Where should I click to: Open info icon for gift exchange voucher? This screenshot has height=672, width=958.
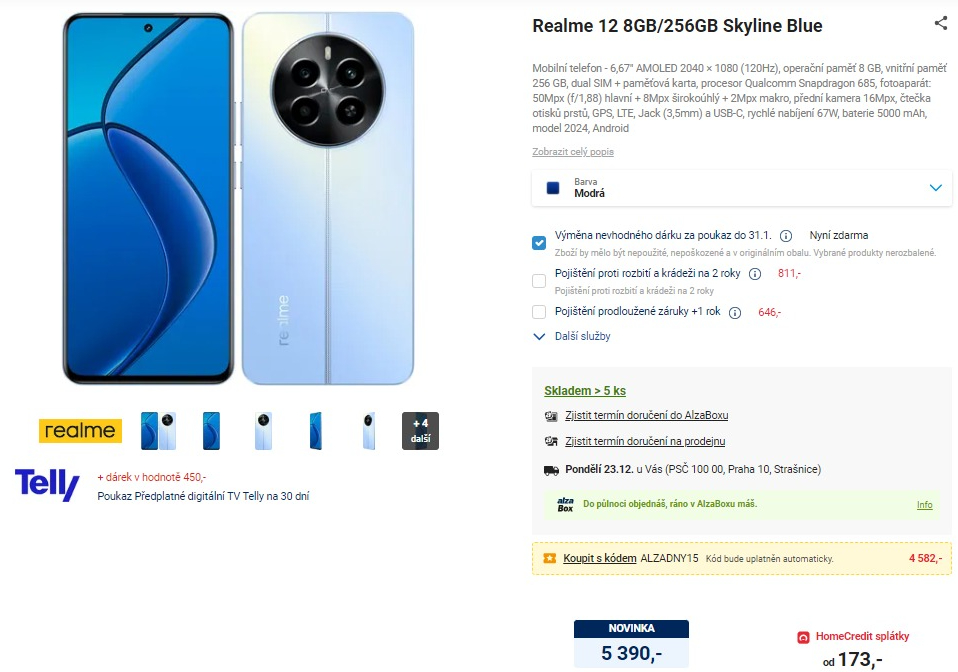tap(786, 236)
